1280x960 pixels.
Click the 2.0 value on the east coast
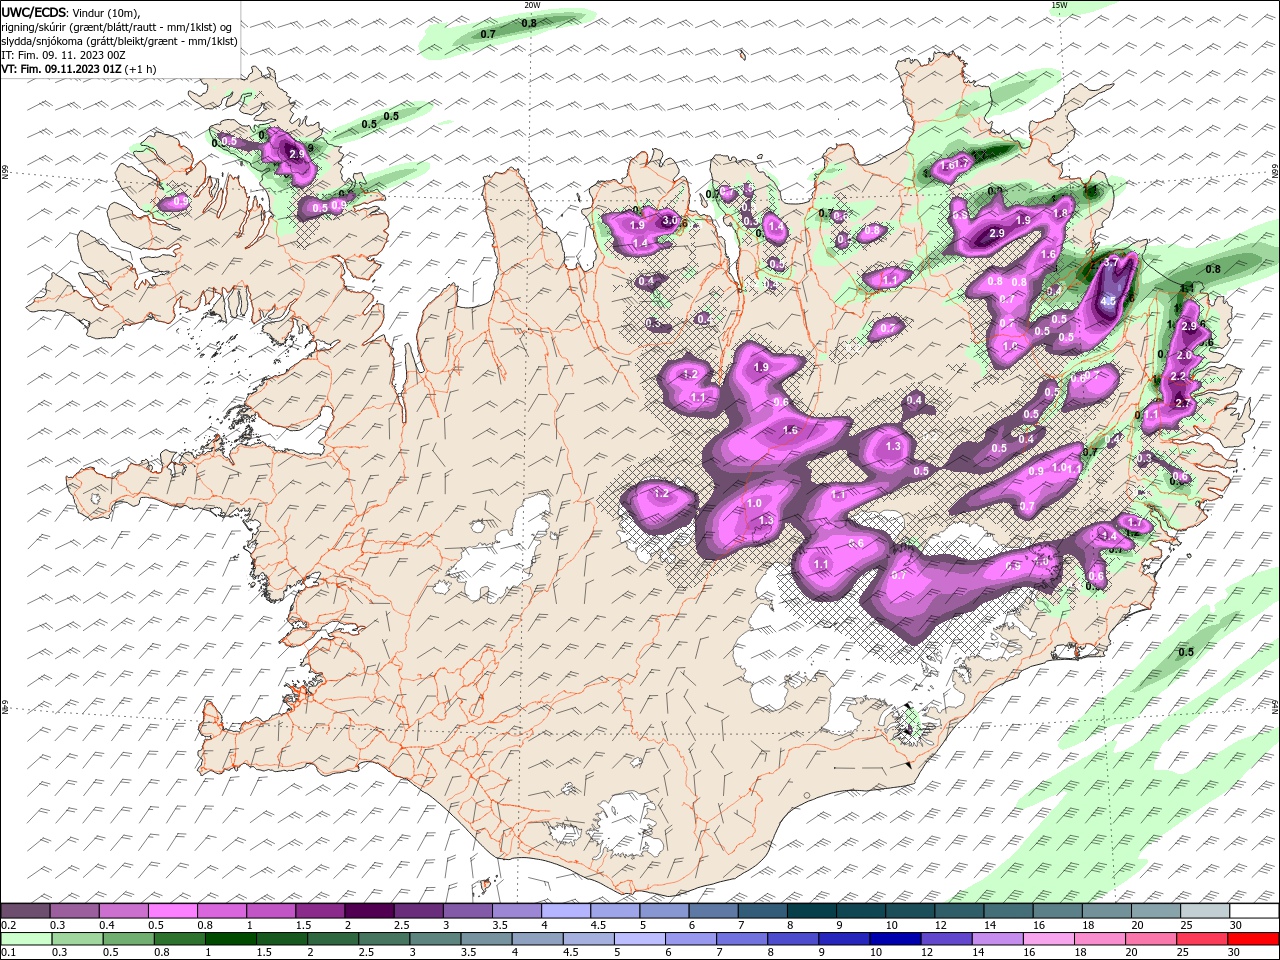click(1184, 355)
